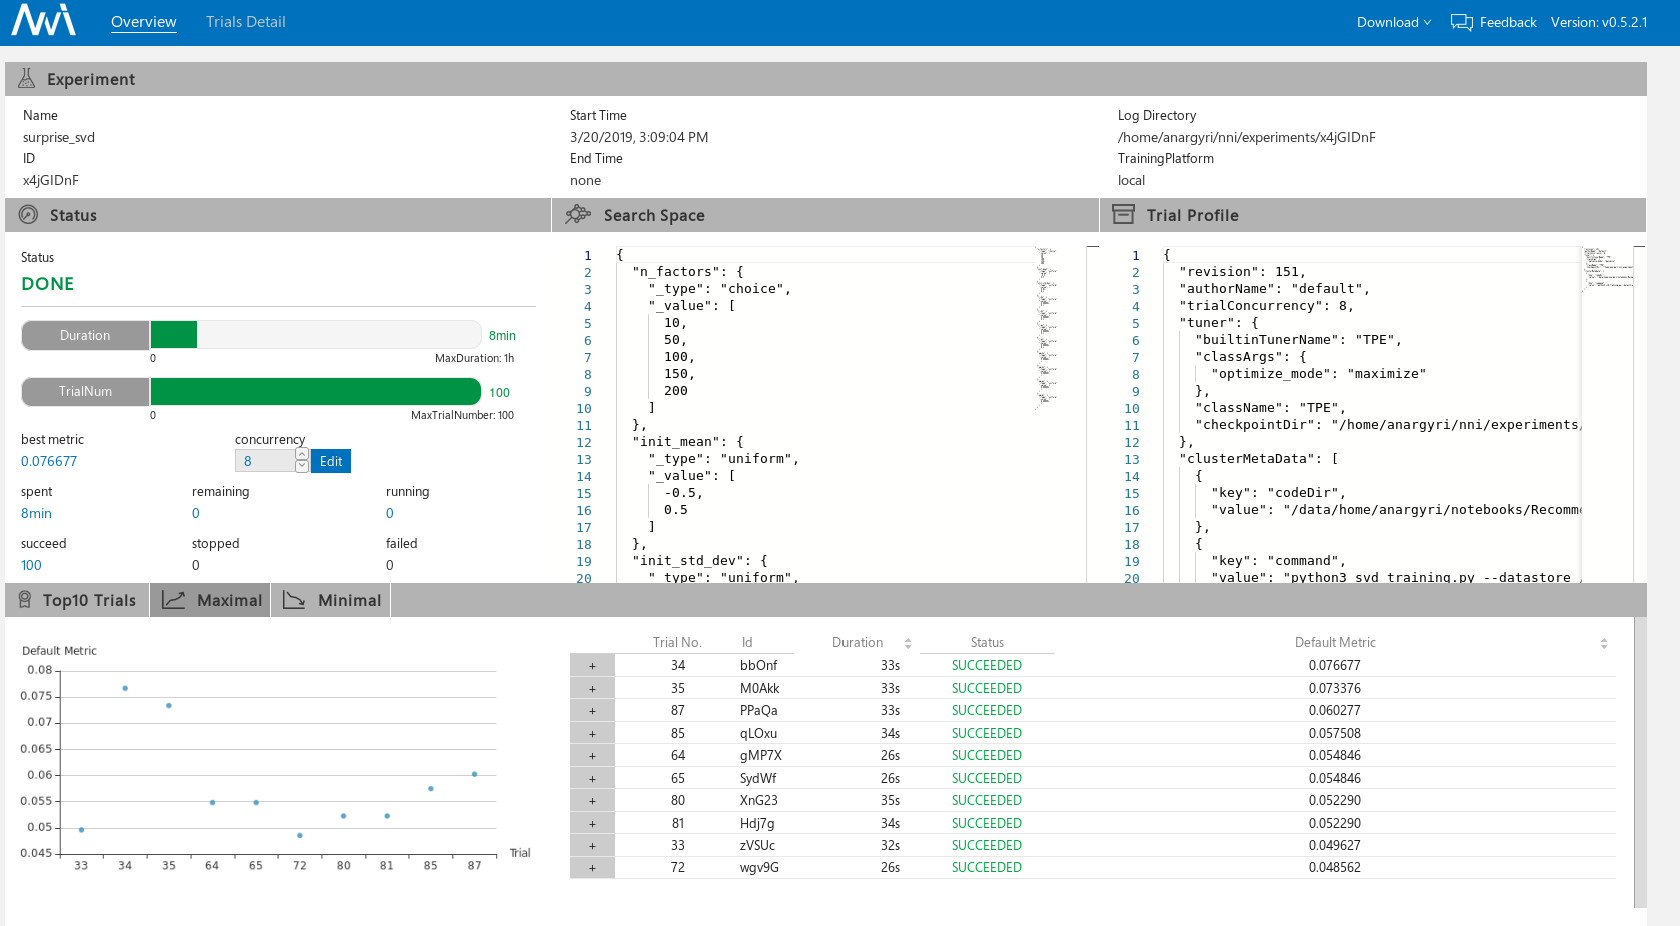Image resolution: width=1680 pixels, height=926 pixels.
Task: Click the Feedback chat icon
Action: pos(1461,22)
